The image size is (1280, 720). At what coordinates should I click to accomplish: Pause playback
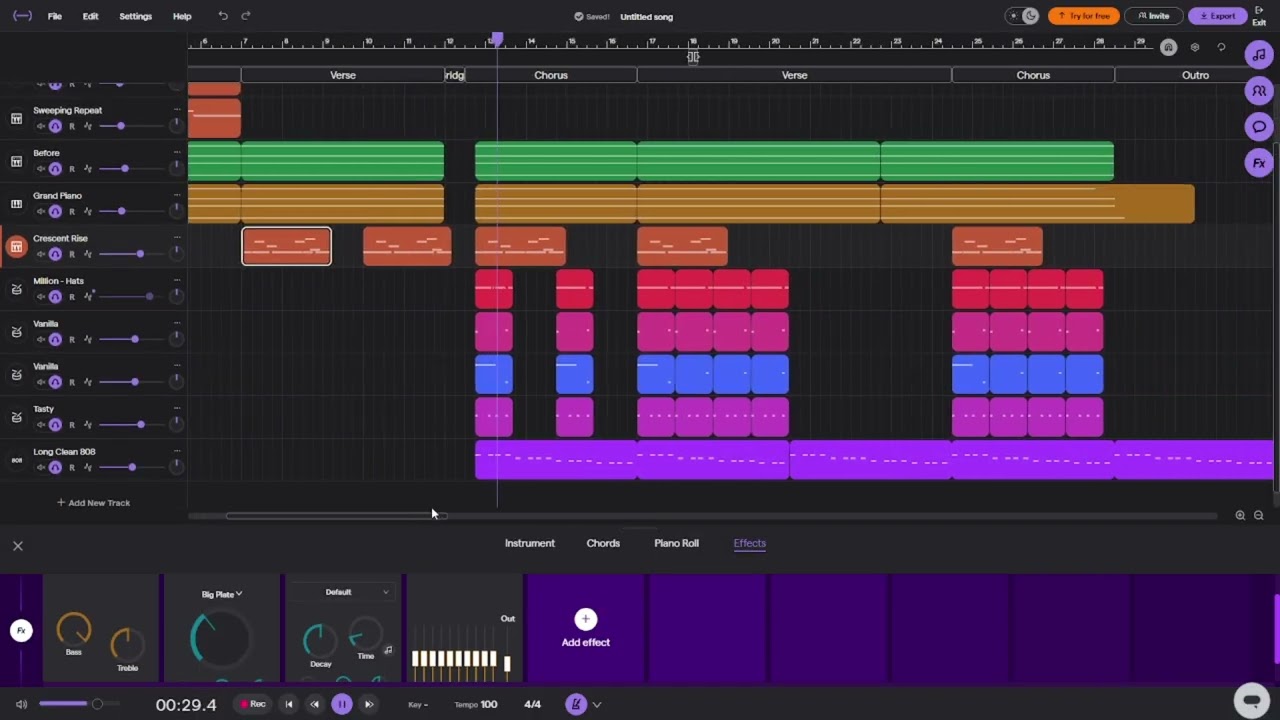coord(341,704)
